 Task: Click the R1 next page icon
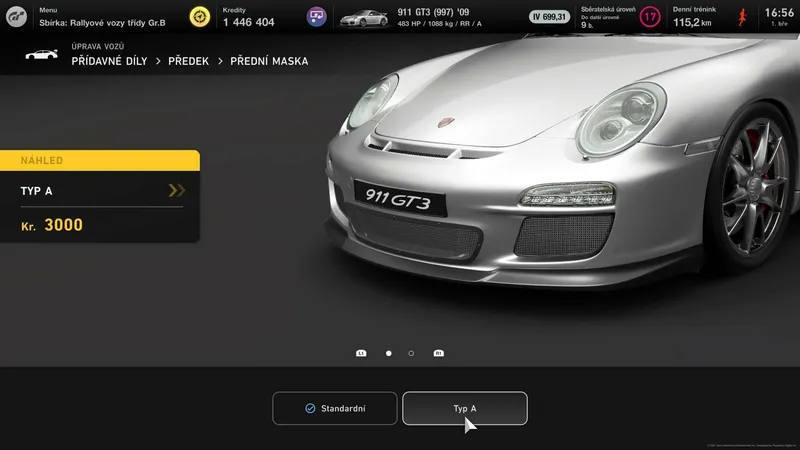tap(438, 353)
